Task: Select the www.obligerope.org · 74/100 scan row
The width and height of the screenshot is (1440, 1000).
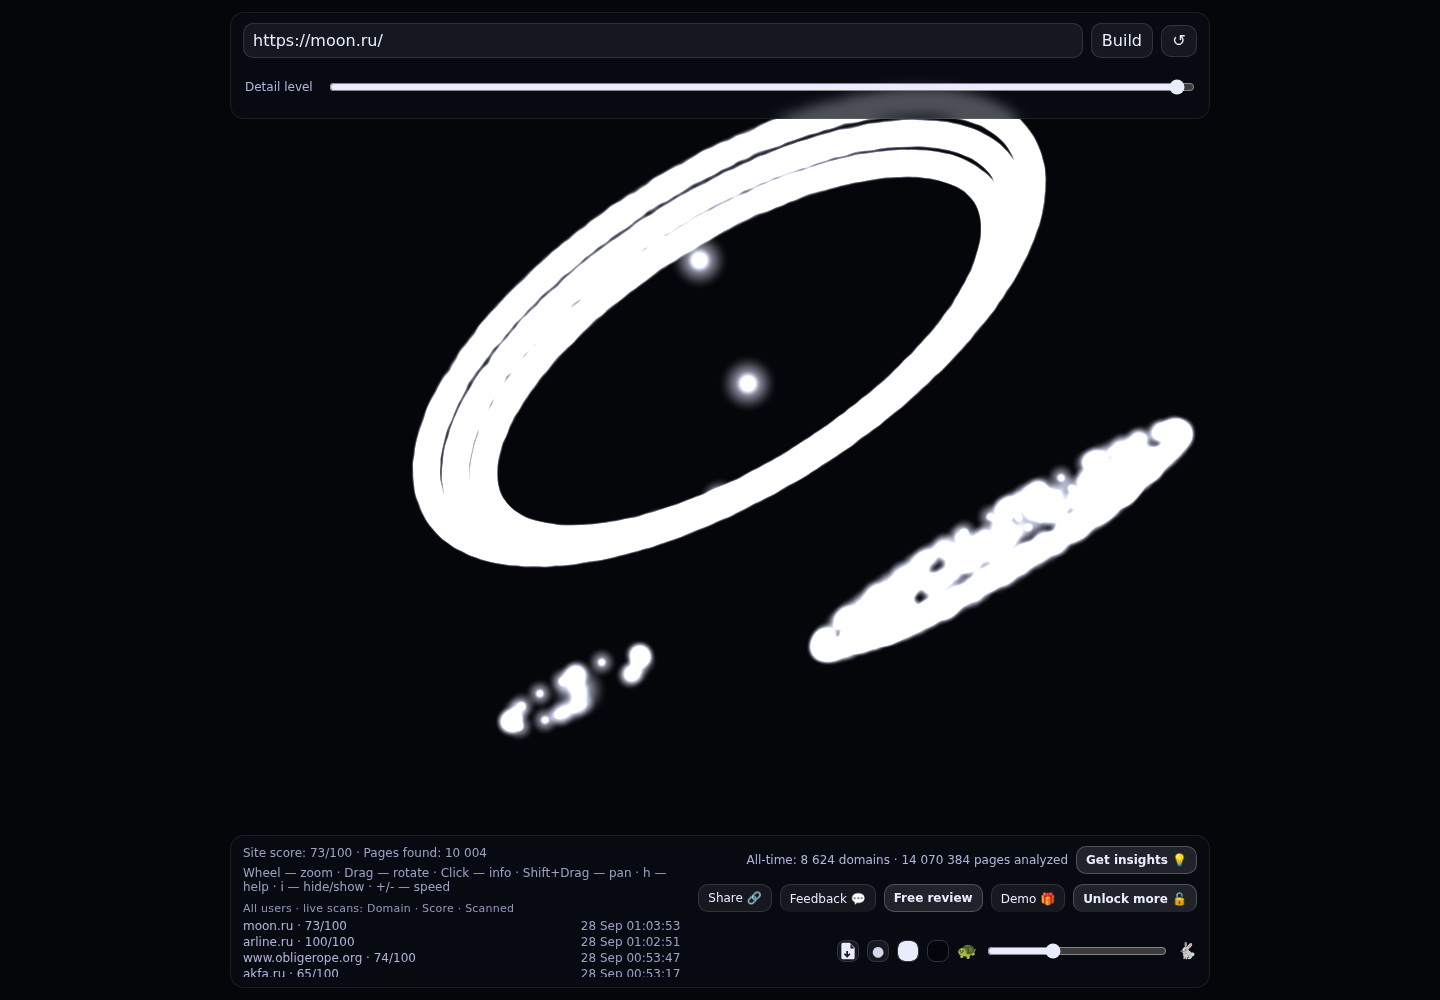Action: (x=462, y=958)
